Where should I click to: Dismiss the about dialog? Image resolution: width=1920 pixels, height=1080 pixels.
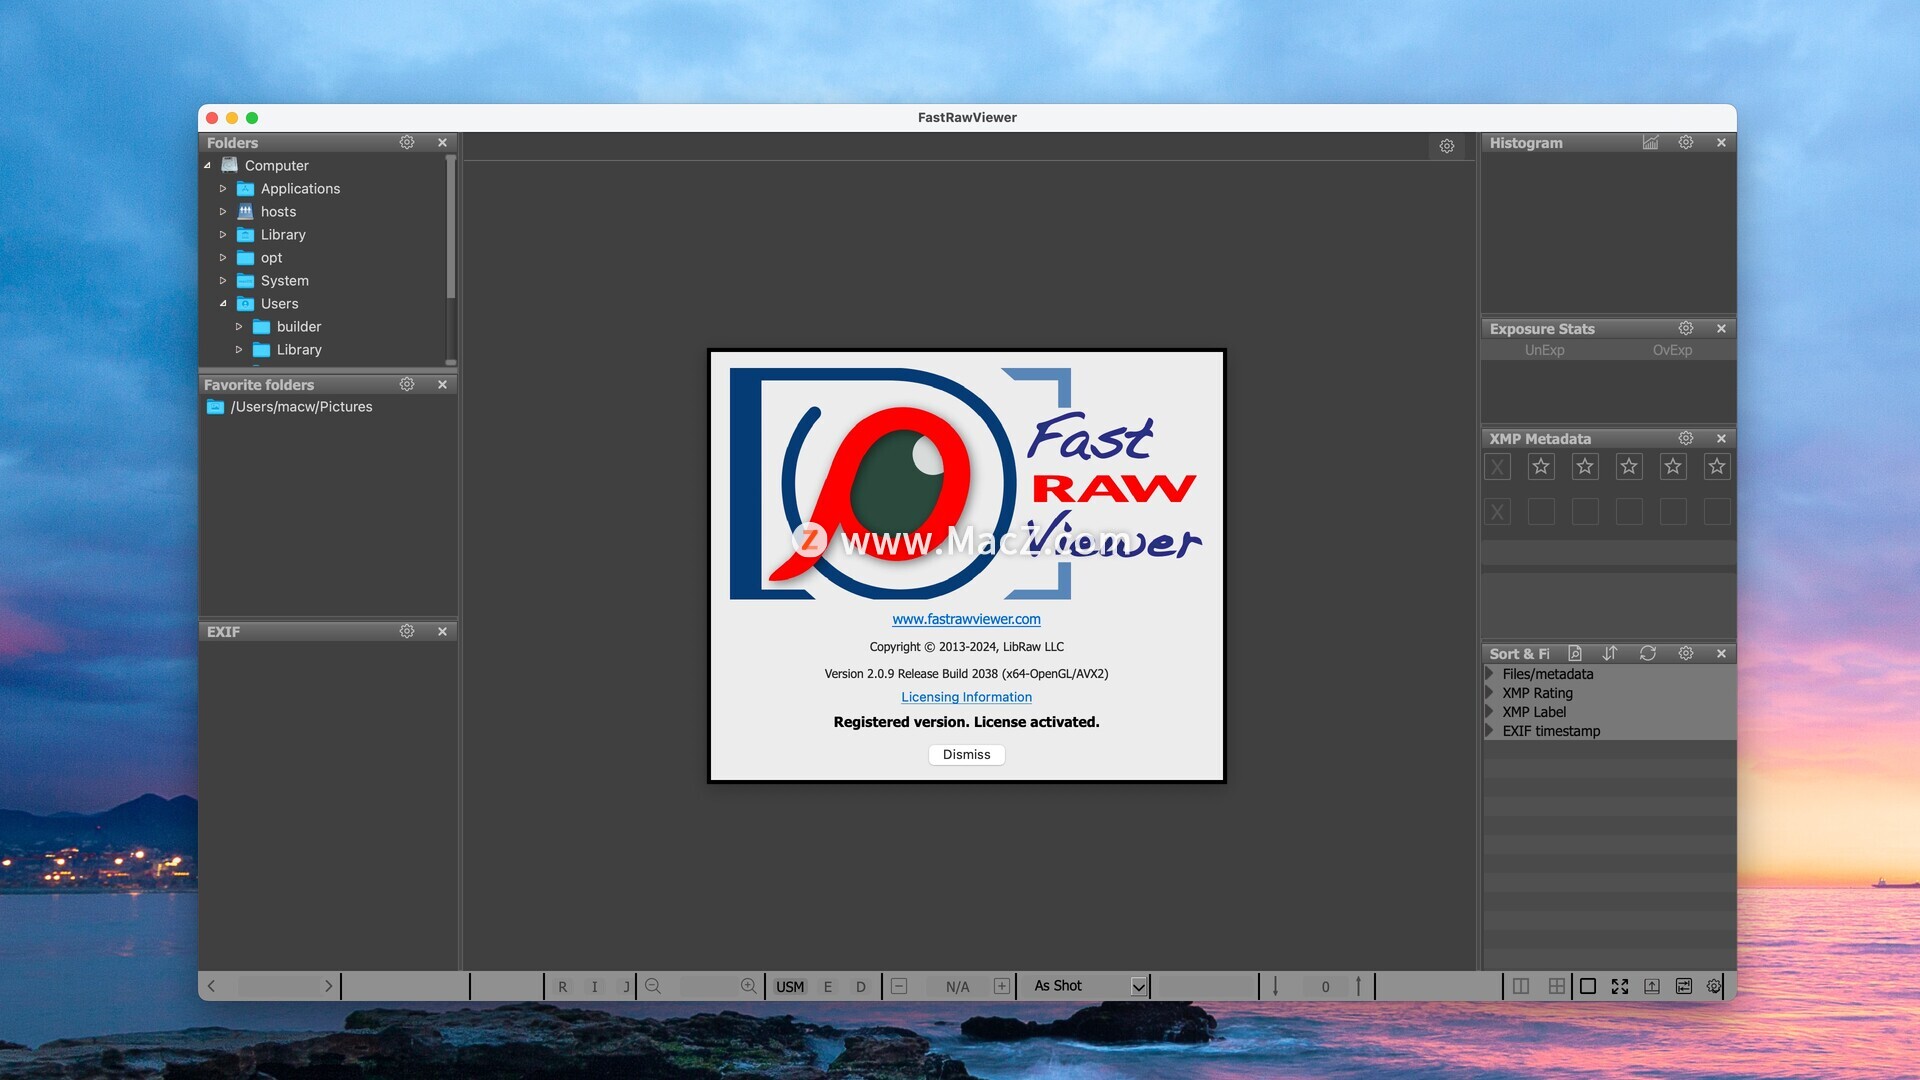(x=966, y=754)
